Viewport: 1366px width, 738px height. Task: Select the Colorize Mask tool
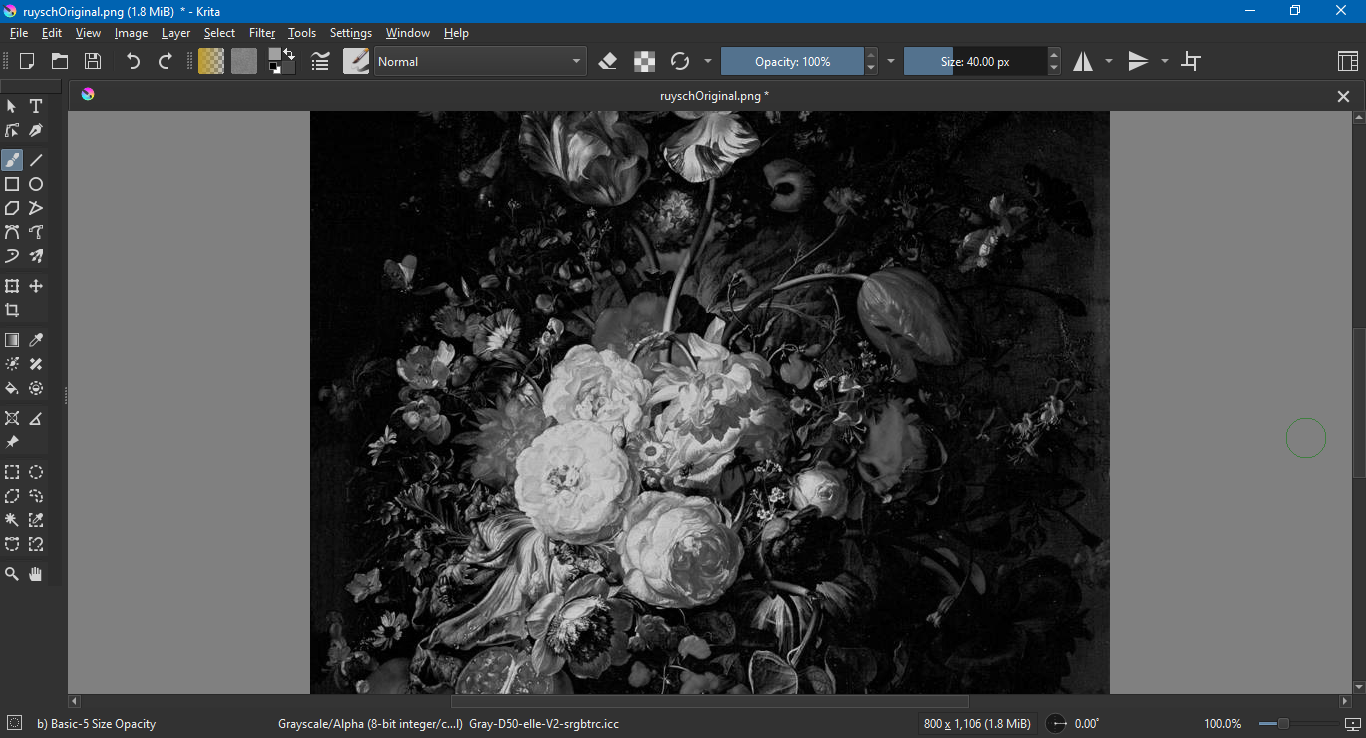tap(12, 364)
